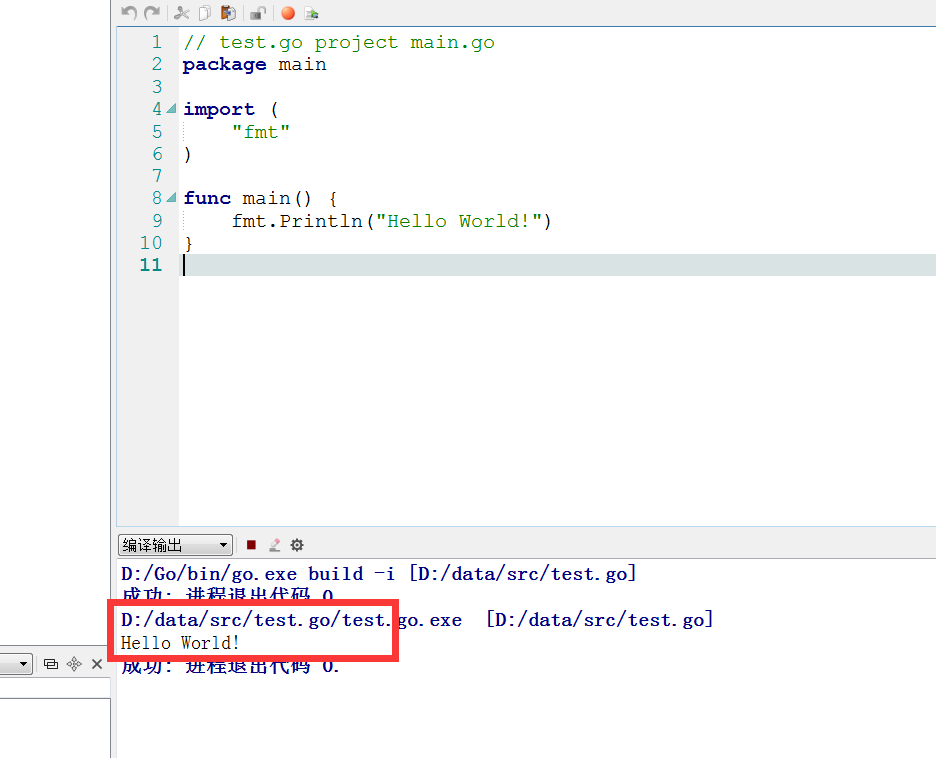Click the Paste clipboard icon

coord(228,13)
